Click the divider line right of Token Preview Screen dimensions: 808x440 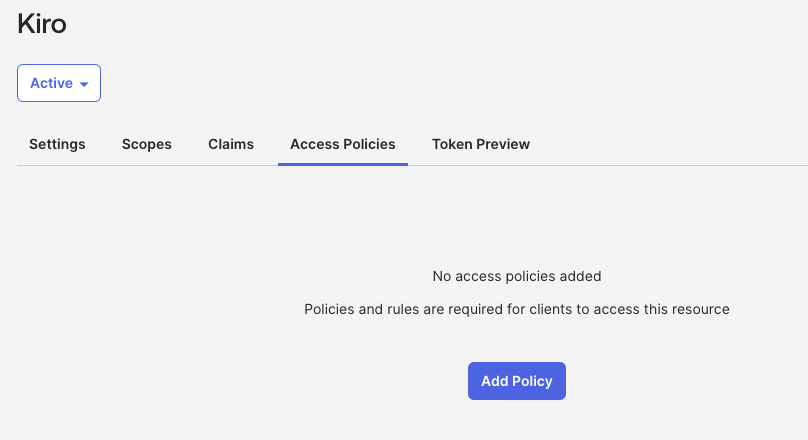point(670,165)
